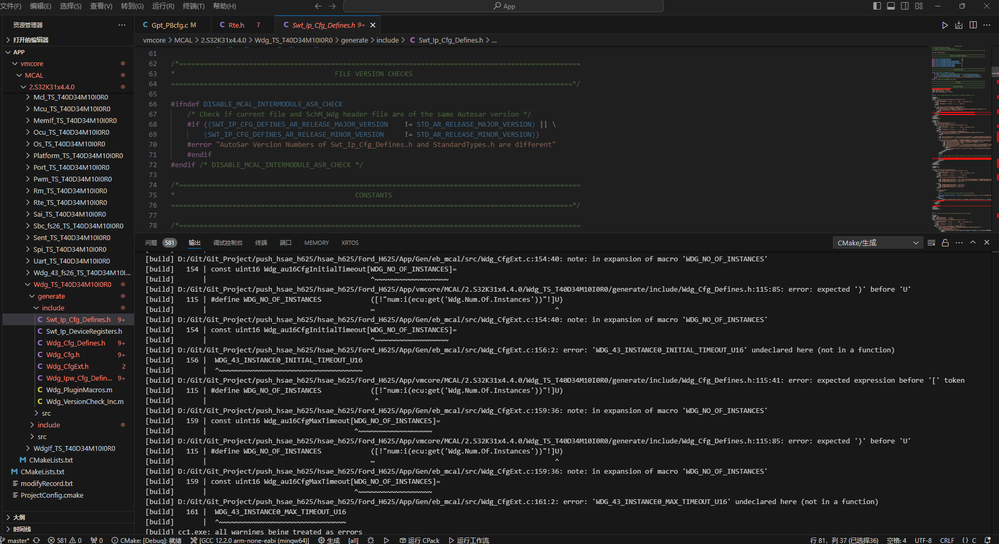The height and width of the screenshot is (544, 999).
Task: Expand the WdgIf_TS_T40D34M10I0R0 folder
Action: click(67, 448)
